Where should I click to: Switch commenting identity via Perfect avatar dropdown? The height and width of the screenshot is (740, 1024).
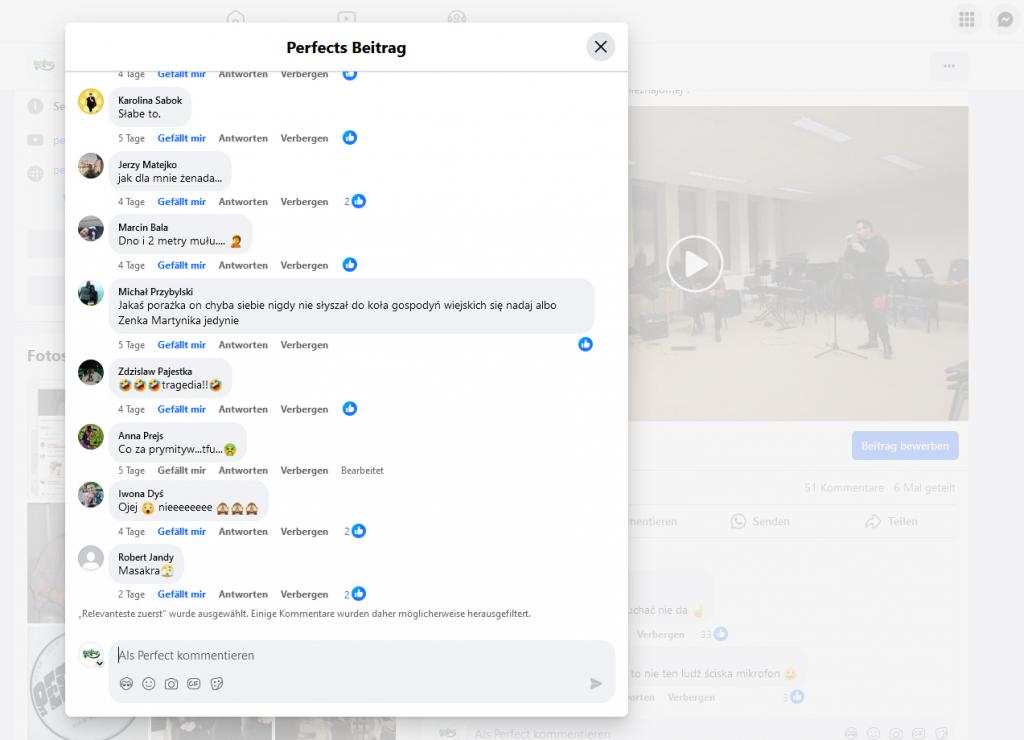coord(91,655)
